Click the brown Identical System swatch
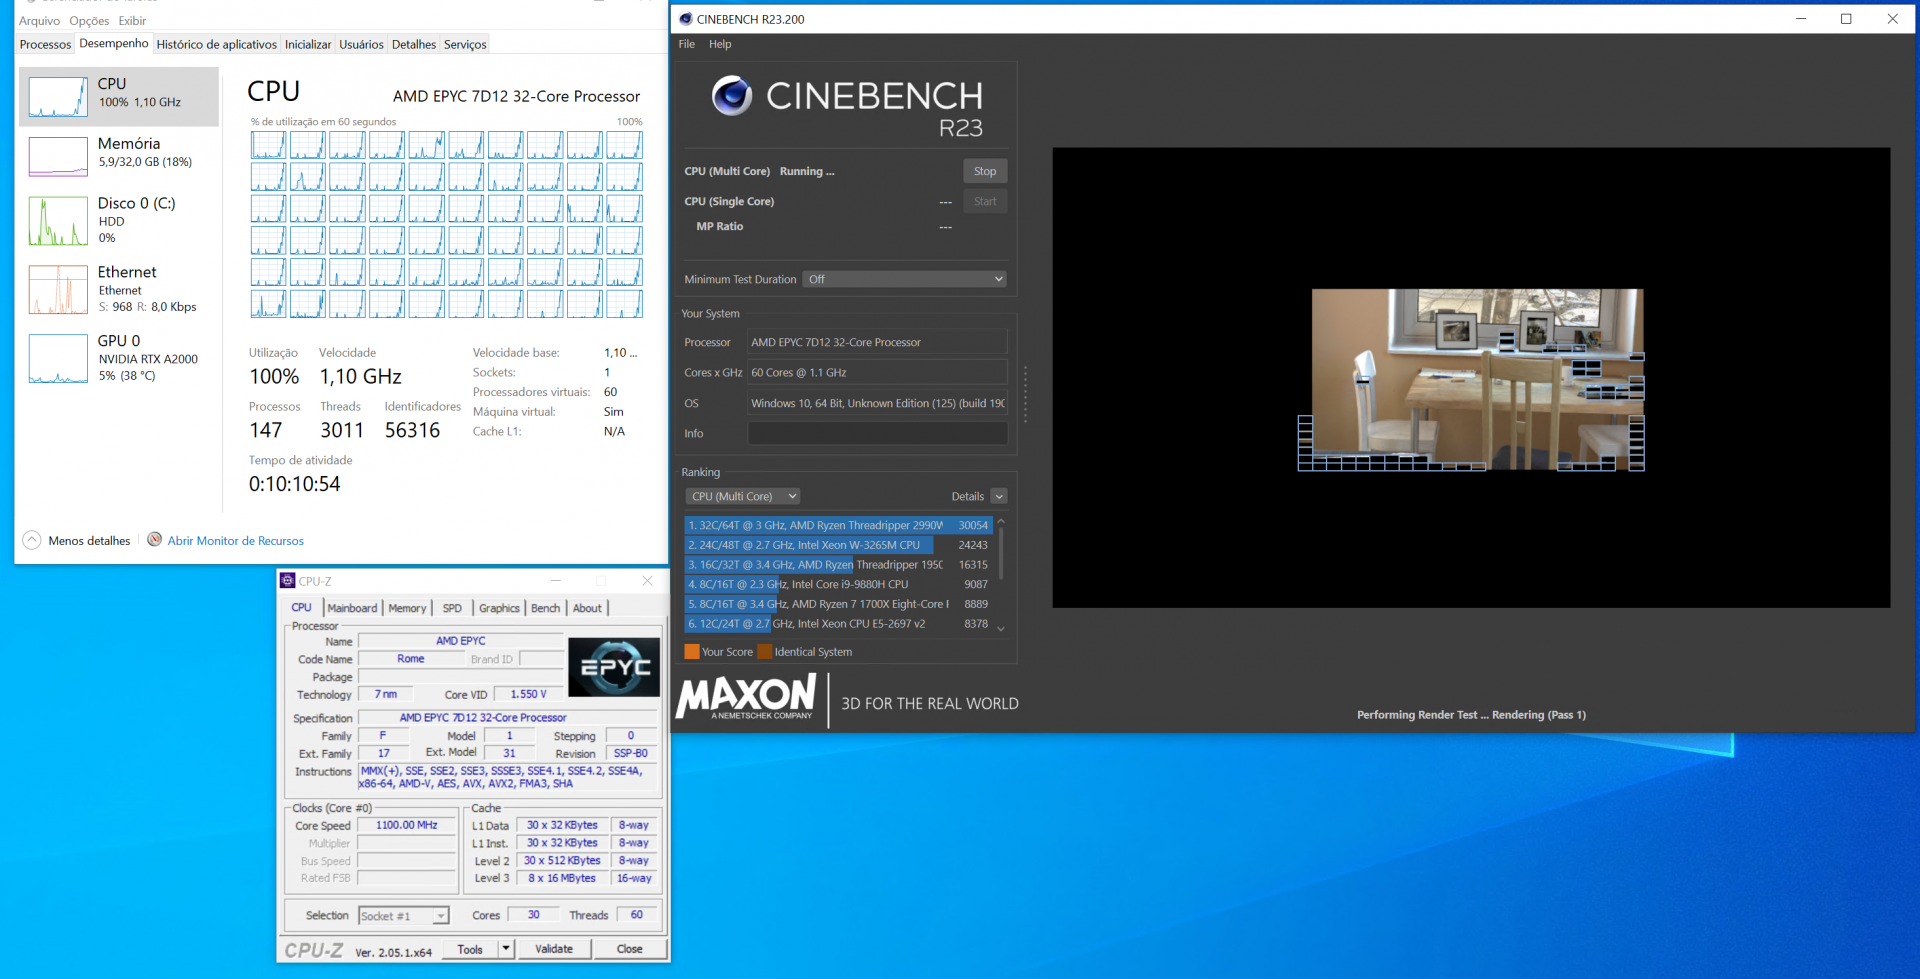The width and height of the screenshot is (1920, 979). tap(765, 652)
